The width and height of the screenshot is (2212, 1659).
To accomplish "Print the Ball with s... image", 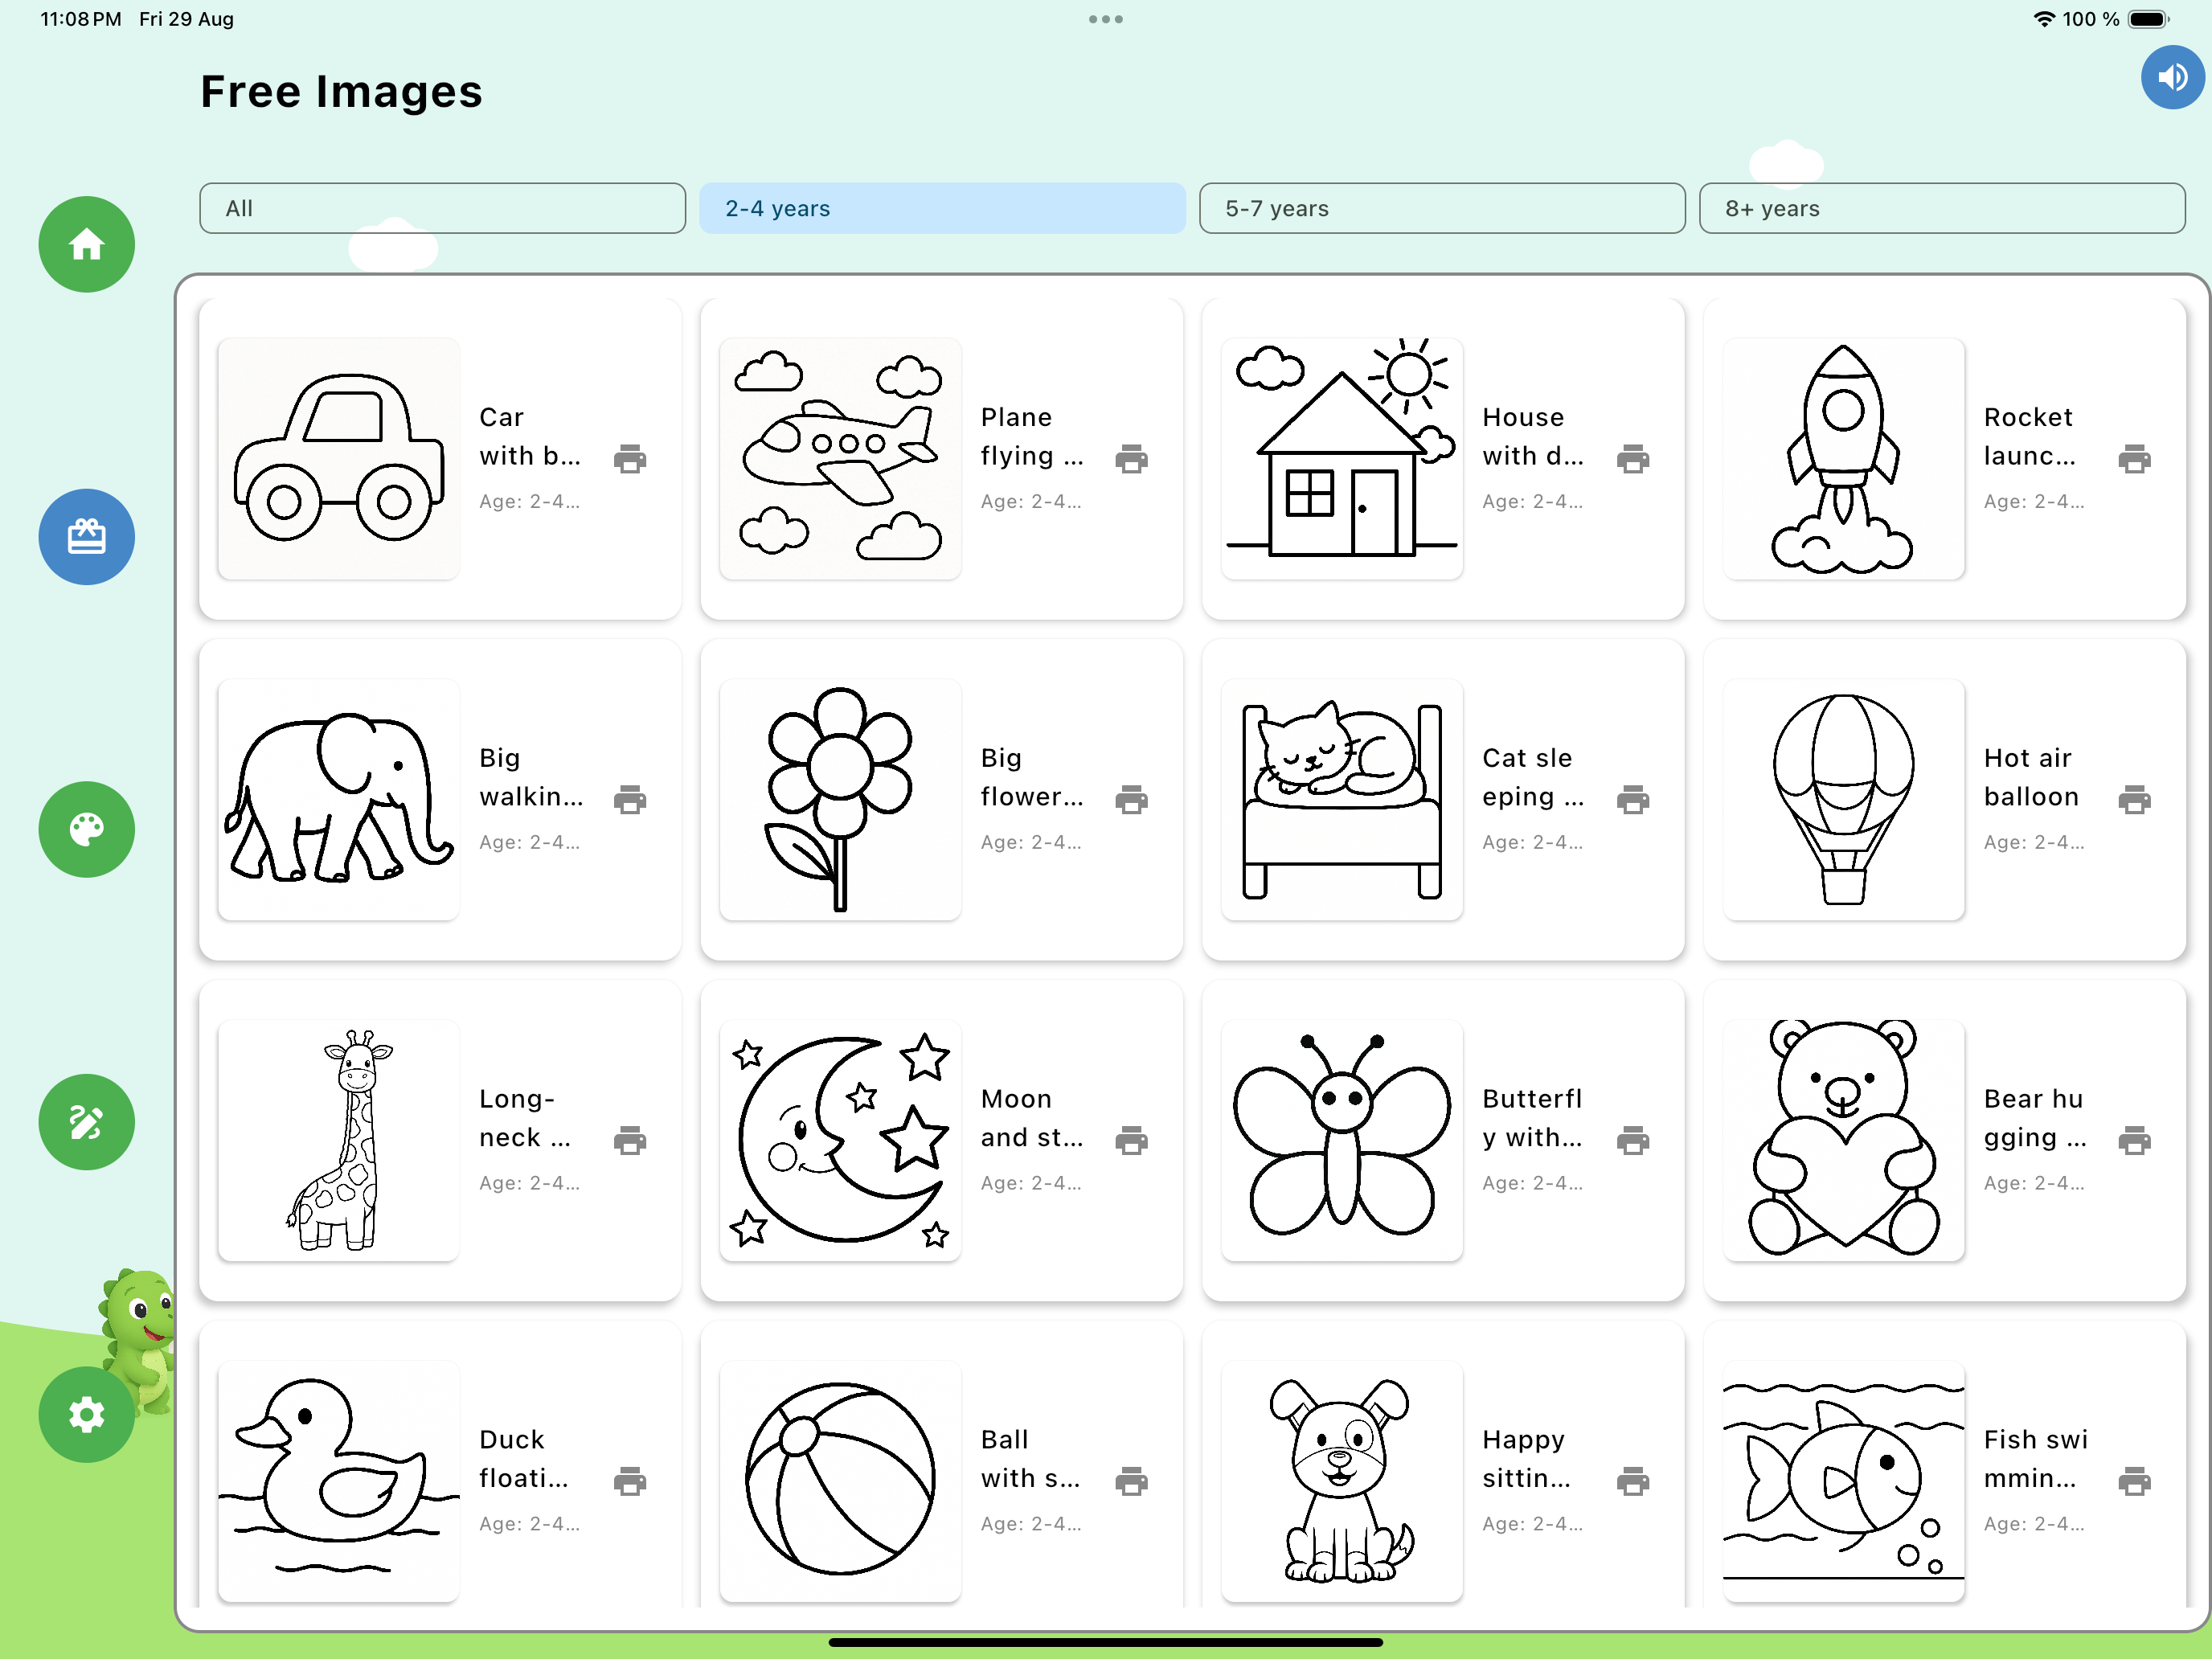I will [1131, 1481].
